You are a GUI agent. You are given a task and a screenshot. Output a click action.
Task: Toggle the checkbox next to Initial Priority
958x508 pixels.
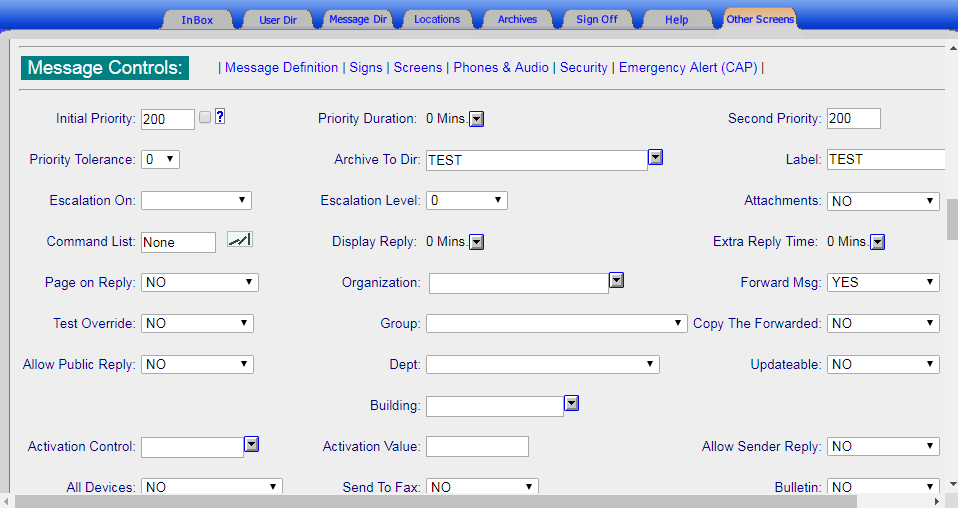pyautogui.click(x=205, y=117)
